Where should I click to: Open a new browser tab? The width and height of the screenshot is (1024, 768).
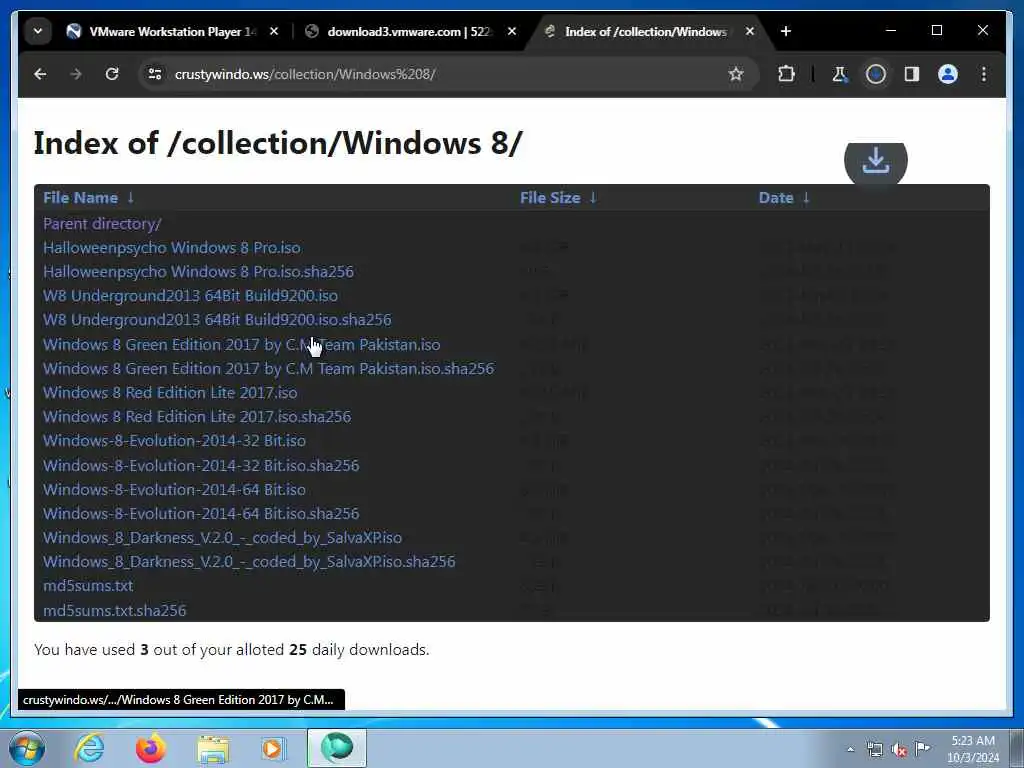pyautogui.click(x=786, y=31)
